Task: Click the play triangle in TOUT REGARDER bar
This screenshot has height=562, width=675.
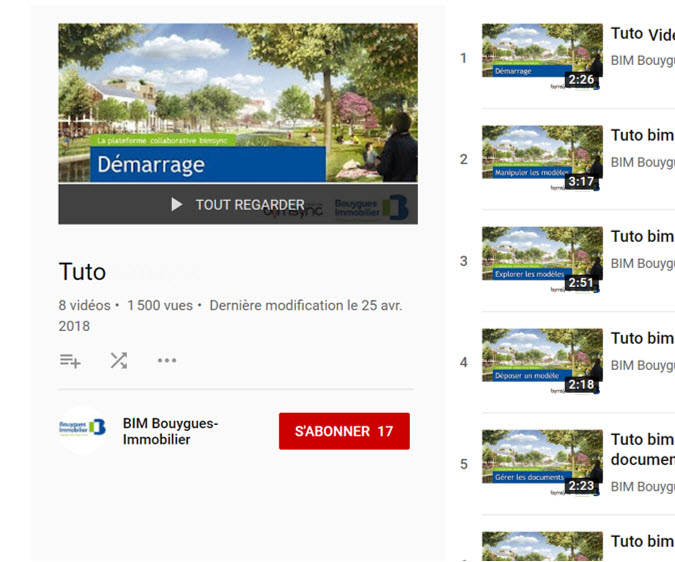Action: 176,204
